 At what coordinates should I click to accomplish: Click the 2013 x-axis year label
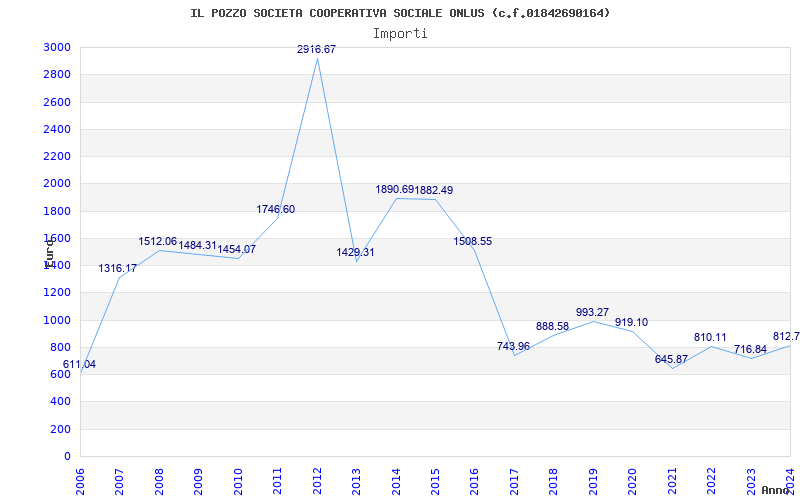(356, 482)
